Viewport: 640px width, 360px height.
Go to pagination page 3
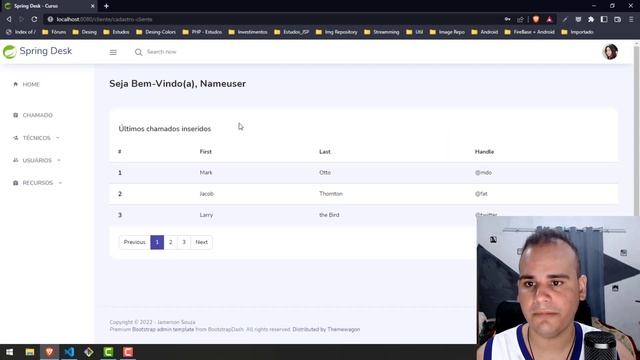pyautogui.click(x=184, y=242)
